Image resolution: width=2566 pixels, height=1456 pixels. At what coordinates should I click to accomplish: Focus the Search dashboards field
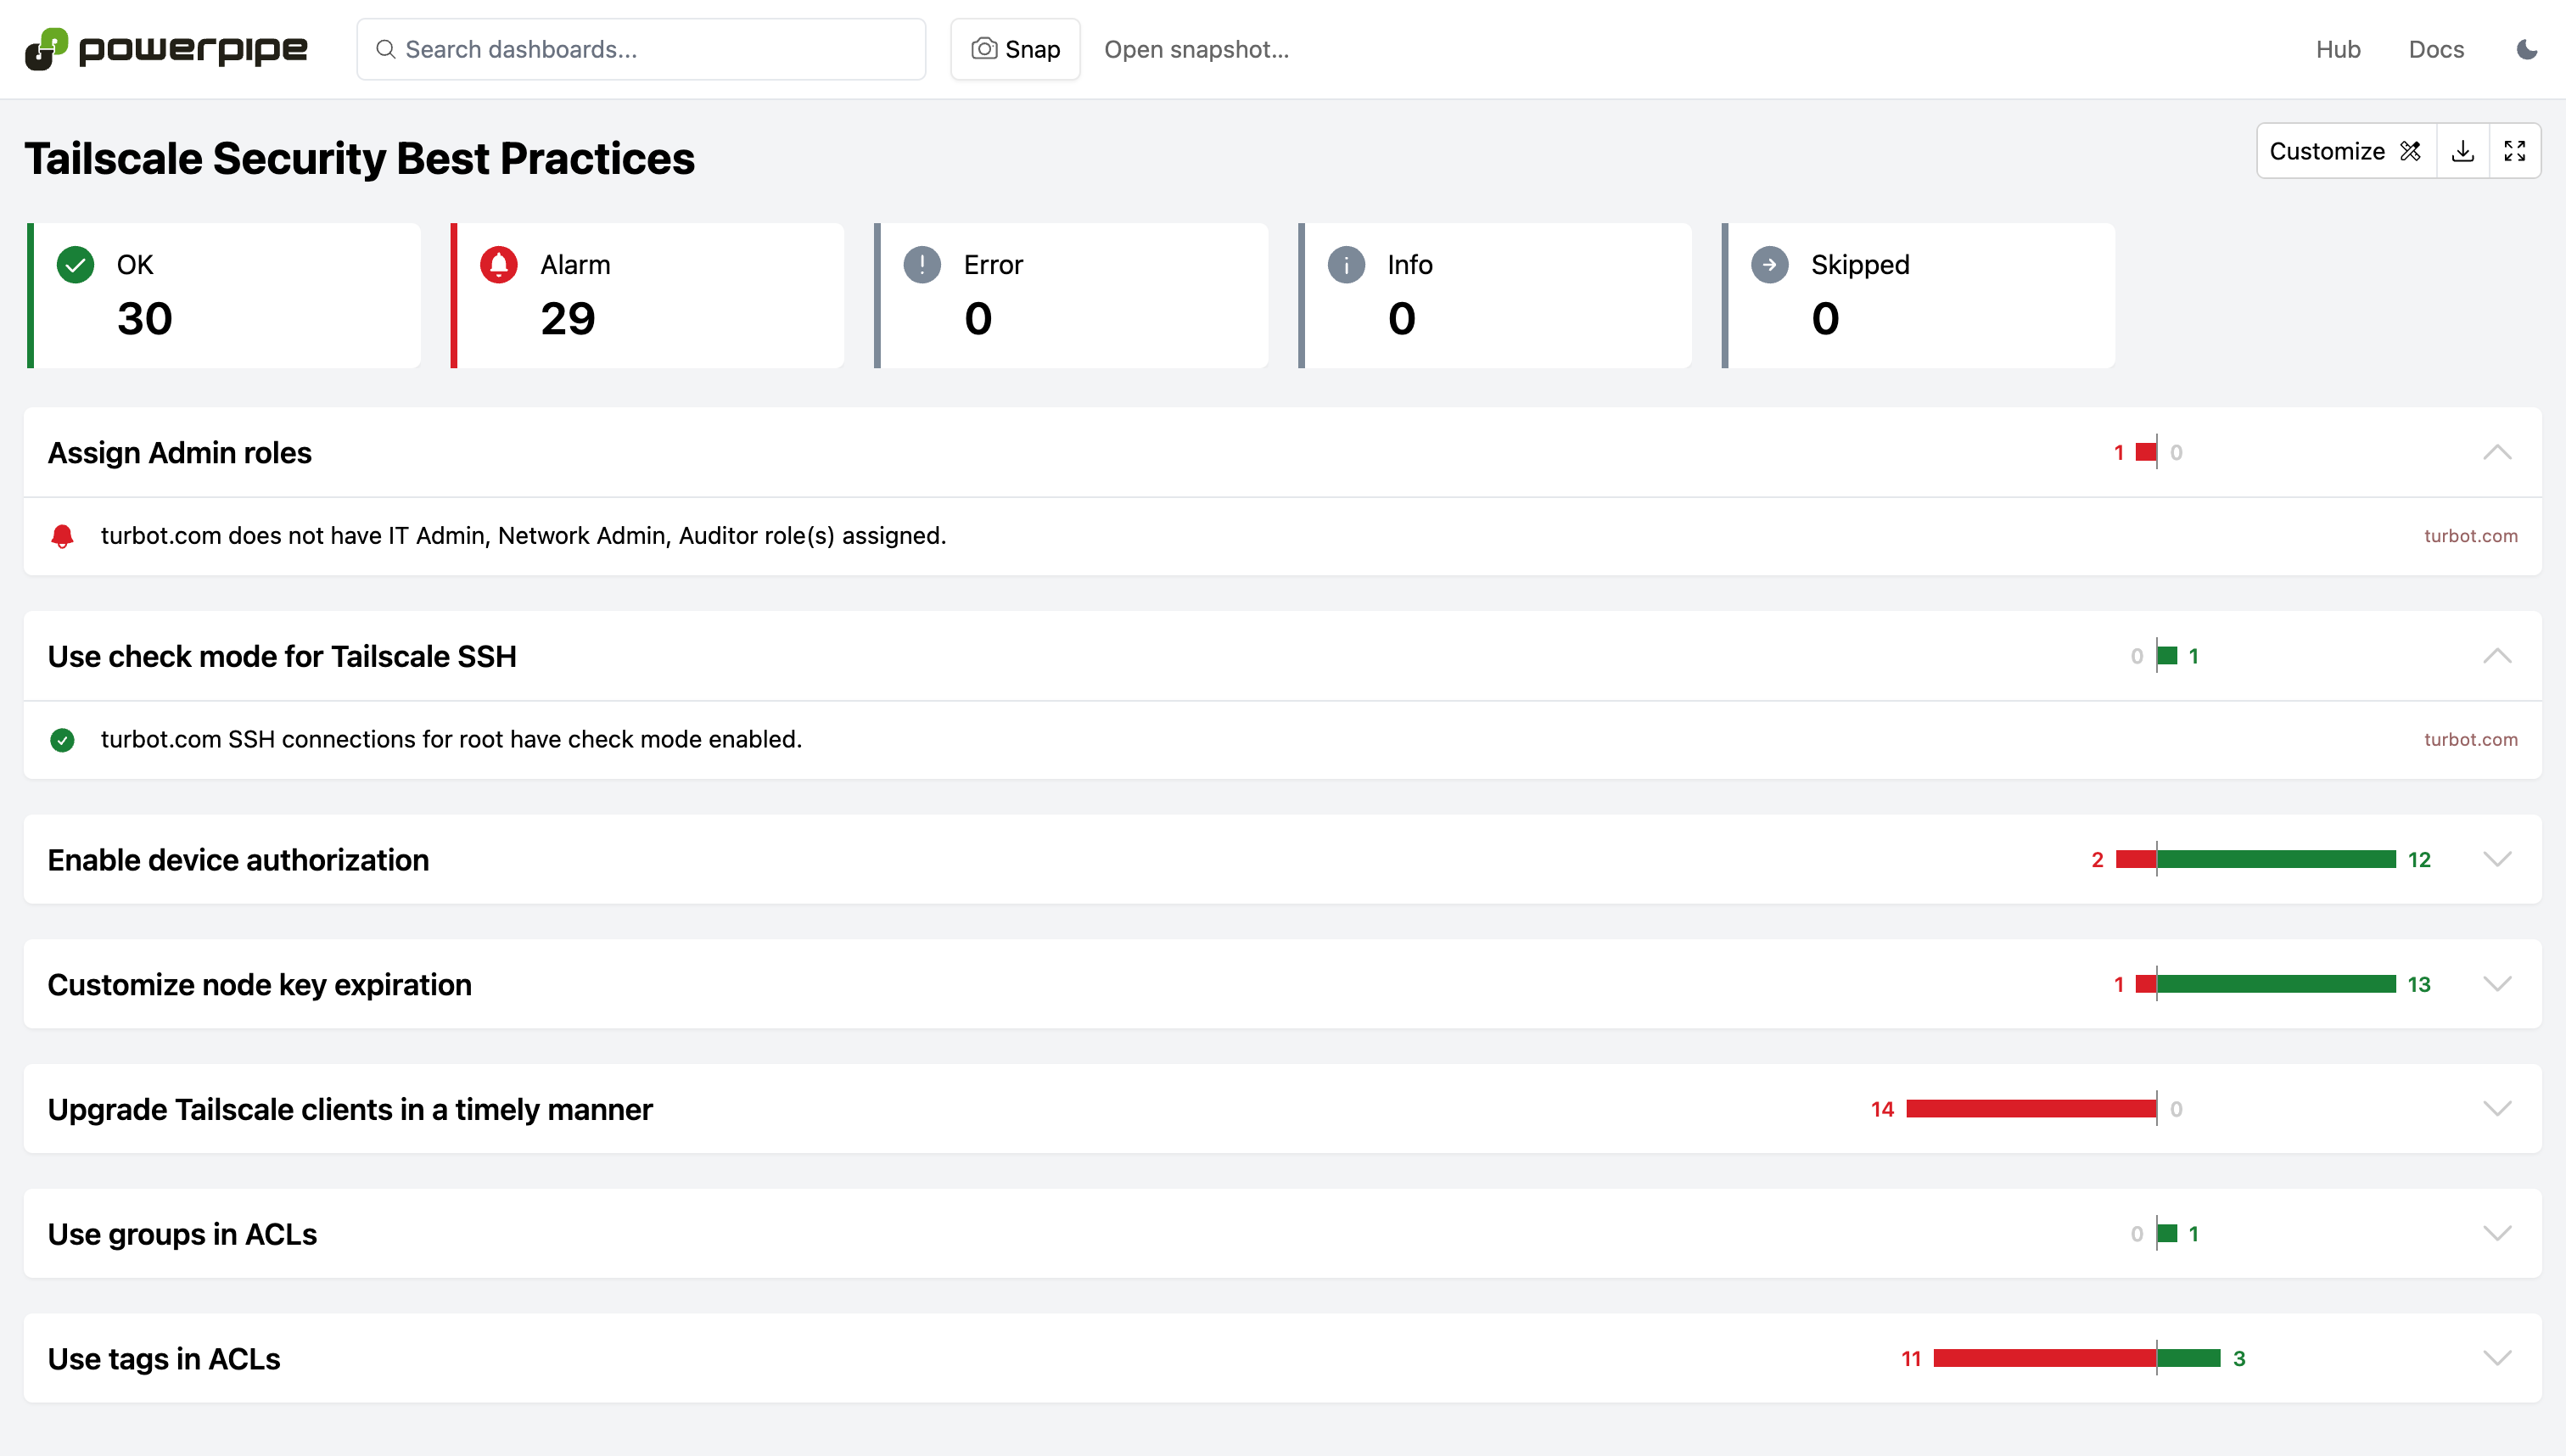tap(641, 49)
